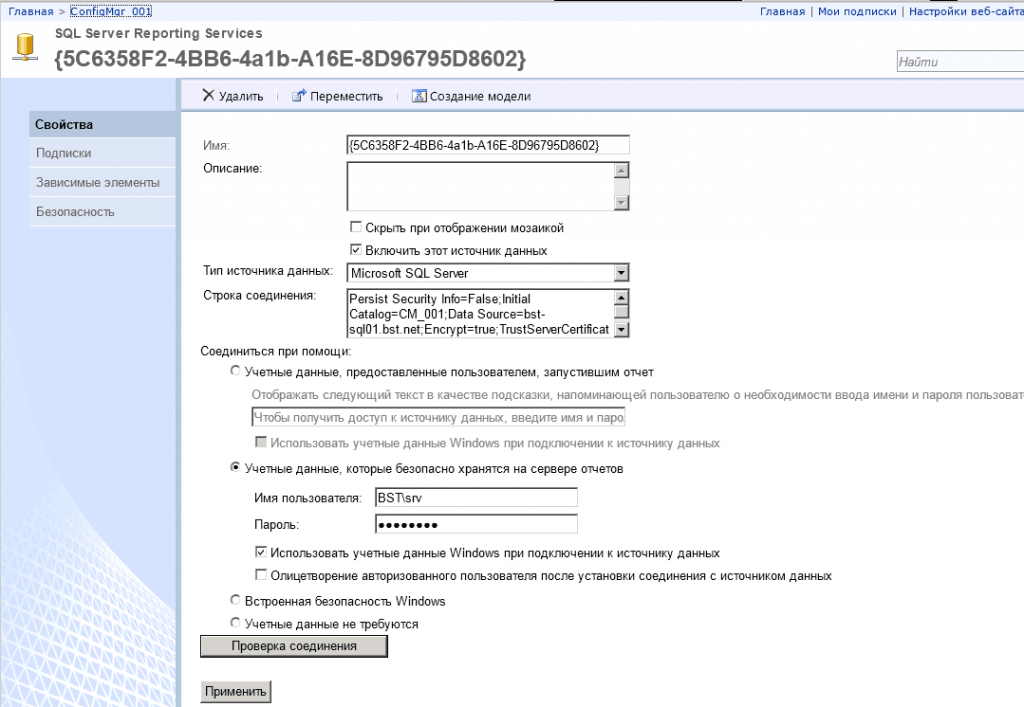Enable Скрыть при отображении мозаикой checkbox

[356, 226]
